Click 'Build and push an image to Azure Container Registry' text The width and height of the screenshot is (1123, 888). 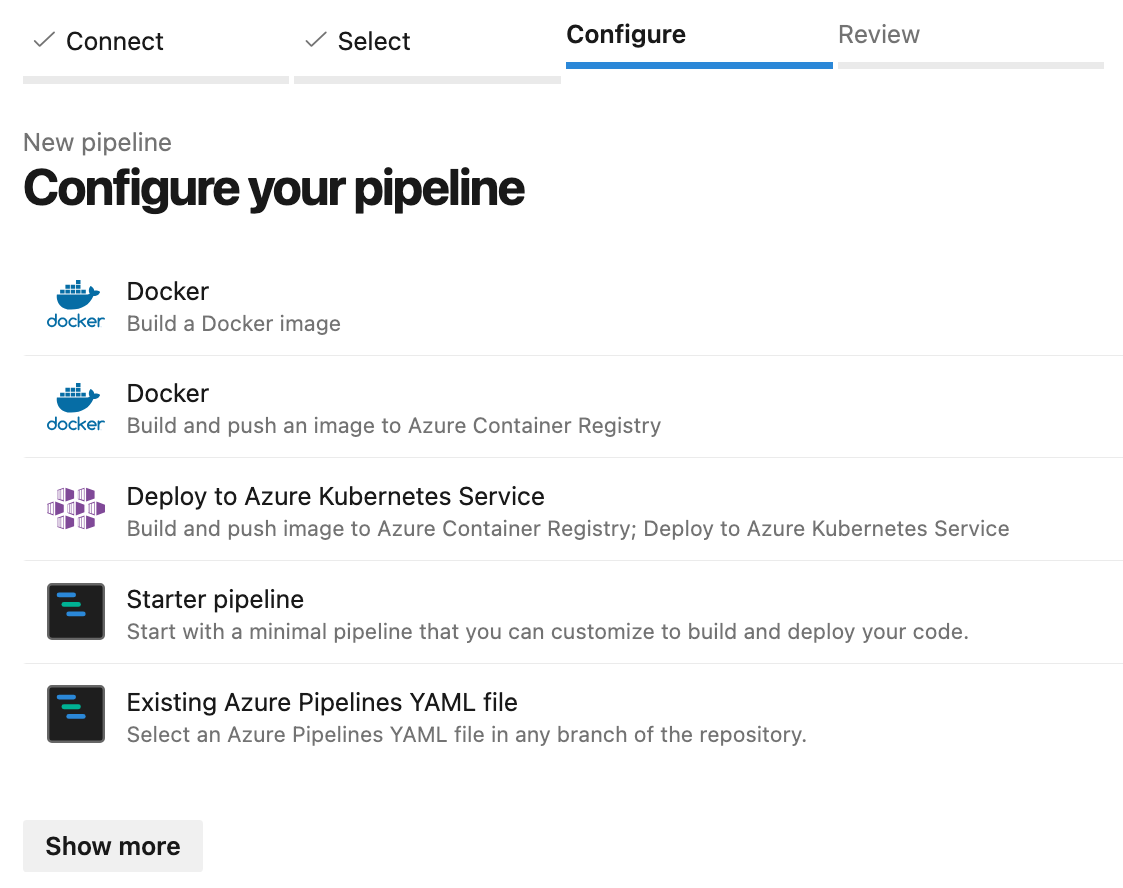(x=394, y=425)
